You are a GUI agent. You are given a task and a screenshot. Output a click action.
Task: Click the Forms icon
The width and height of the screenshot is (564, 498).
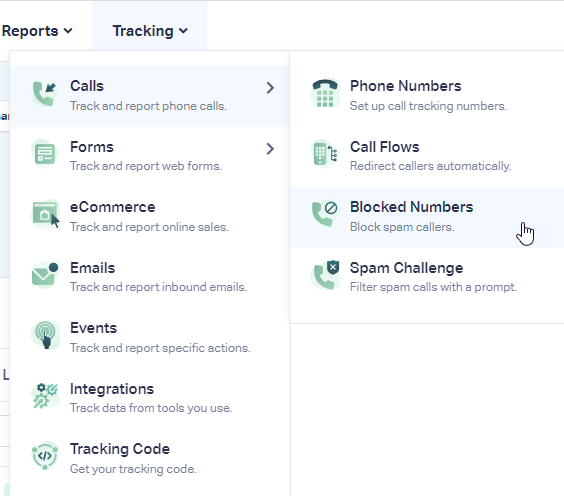pos(45,154)
